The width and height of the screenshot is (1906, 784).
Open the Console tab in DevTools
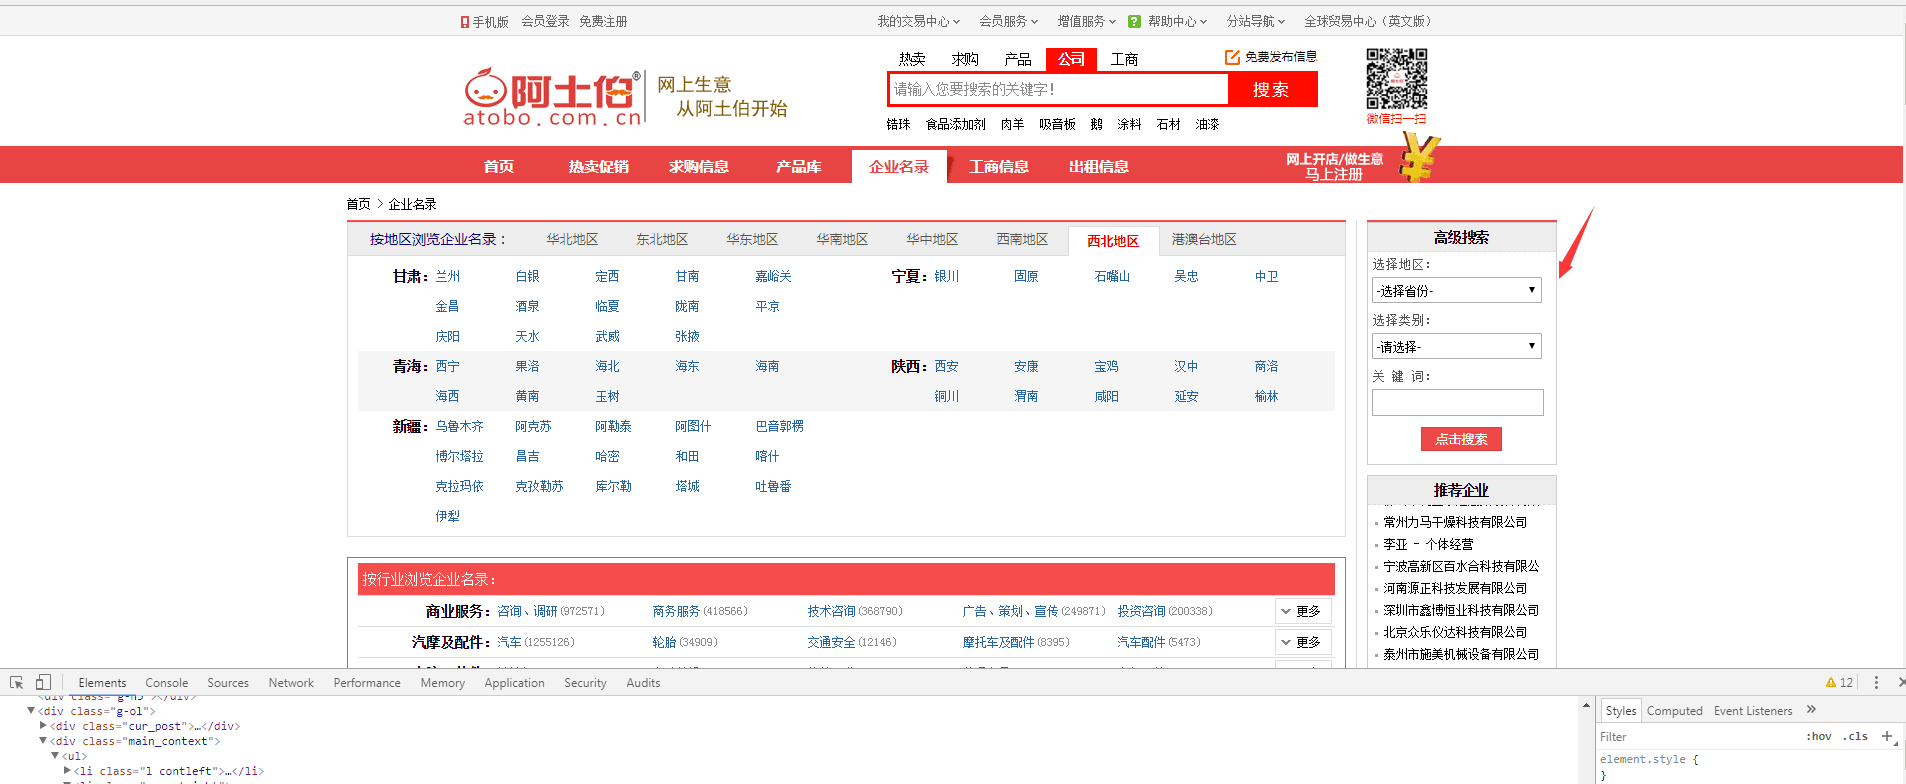click(166, 682)
